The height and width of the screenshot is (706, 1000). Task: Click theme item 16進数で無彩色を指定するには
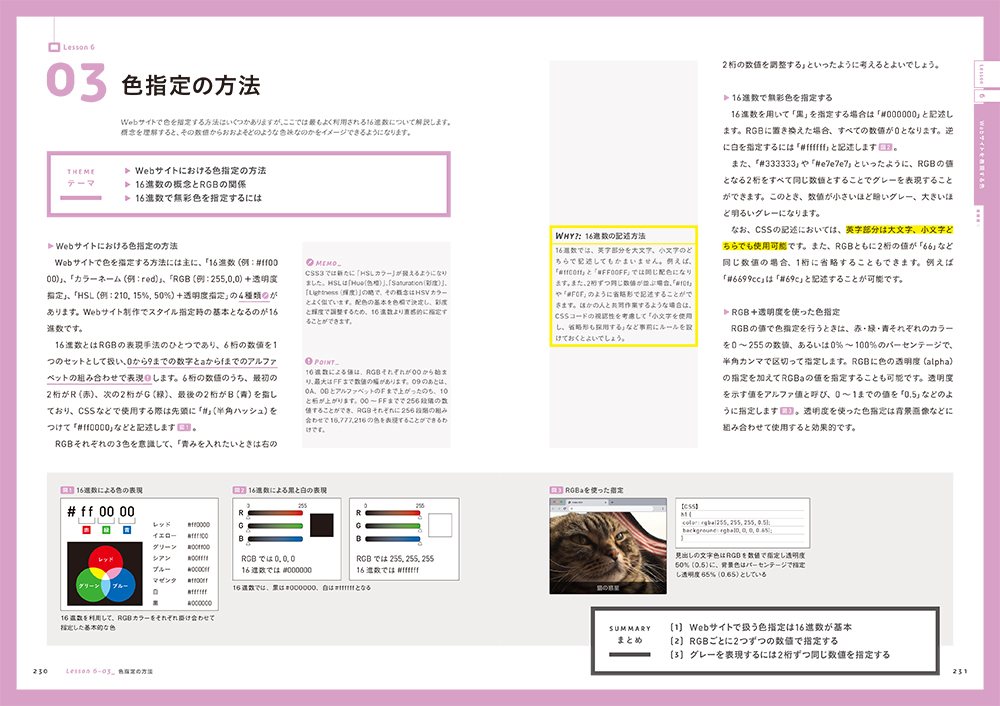(x=198, y=198)
